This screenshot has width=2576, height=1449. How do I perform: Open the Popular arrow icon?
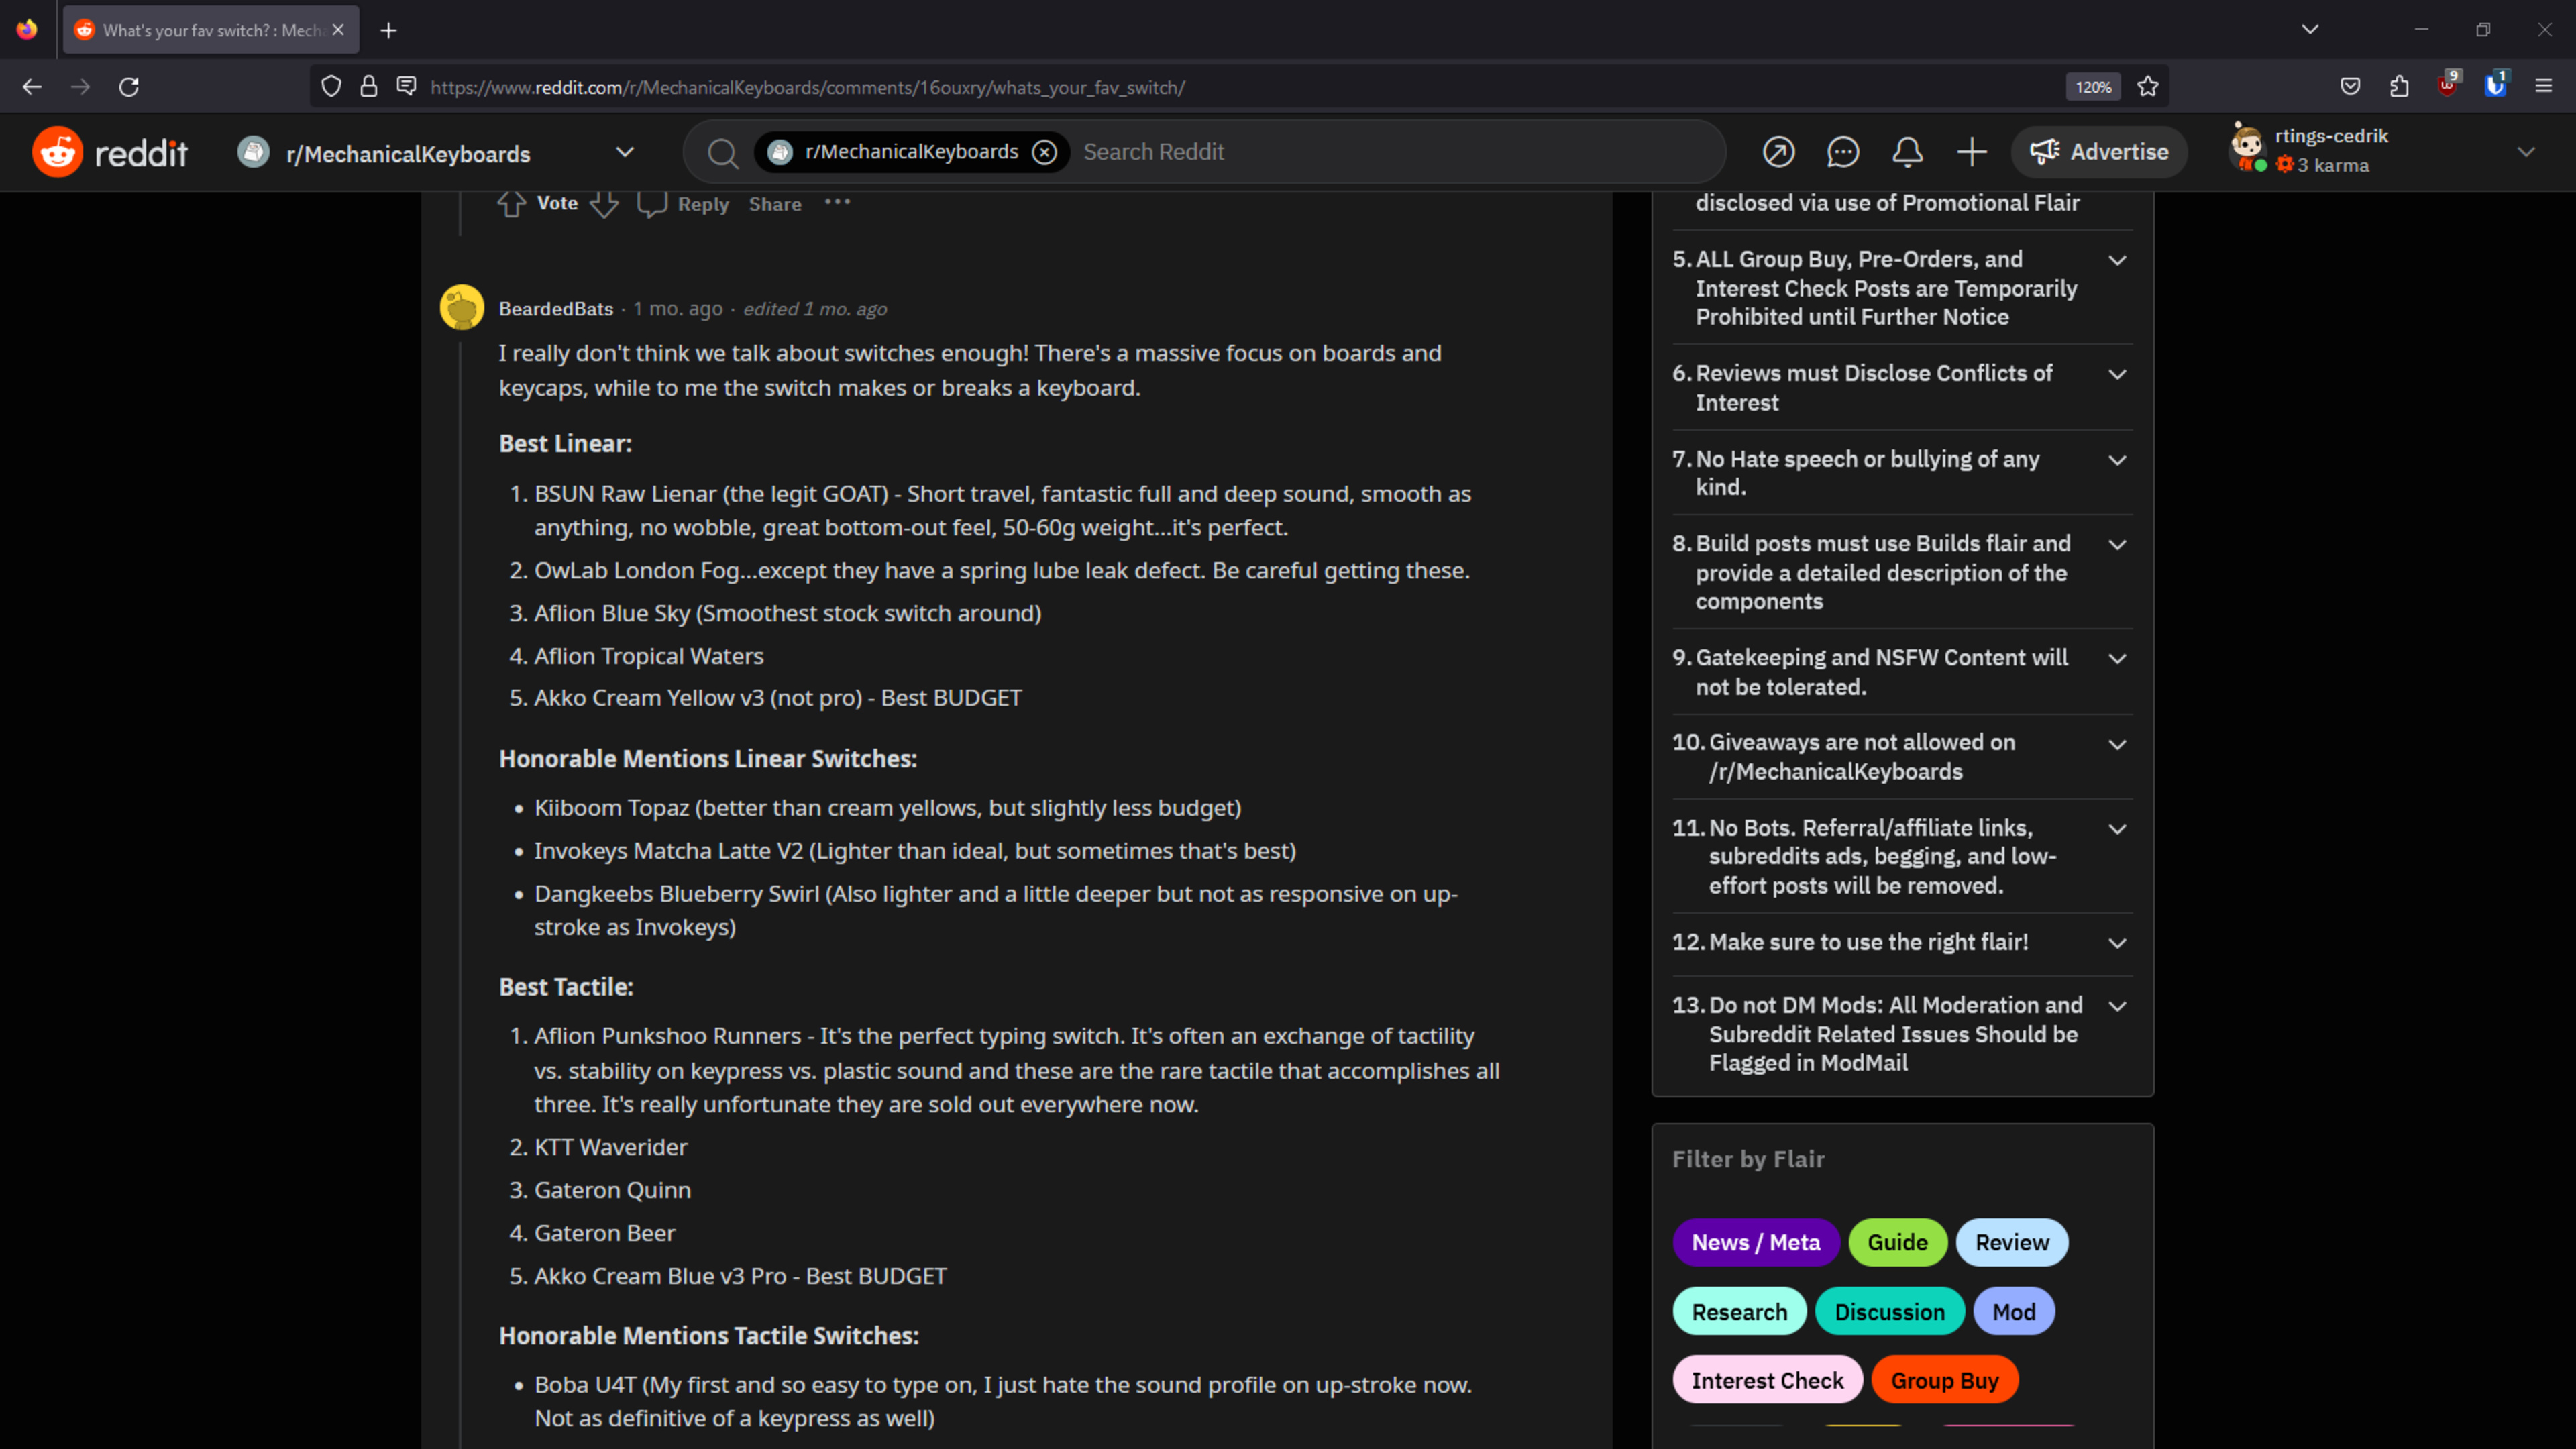click(1778, 152)
